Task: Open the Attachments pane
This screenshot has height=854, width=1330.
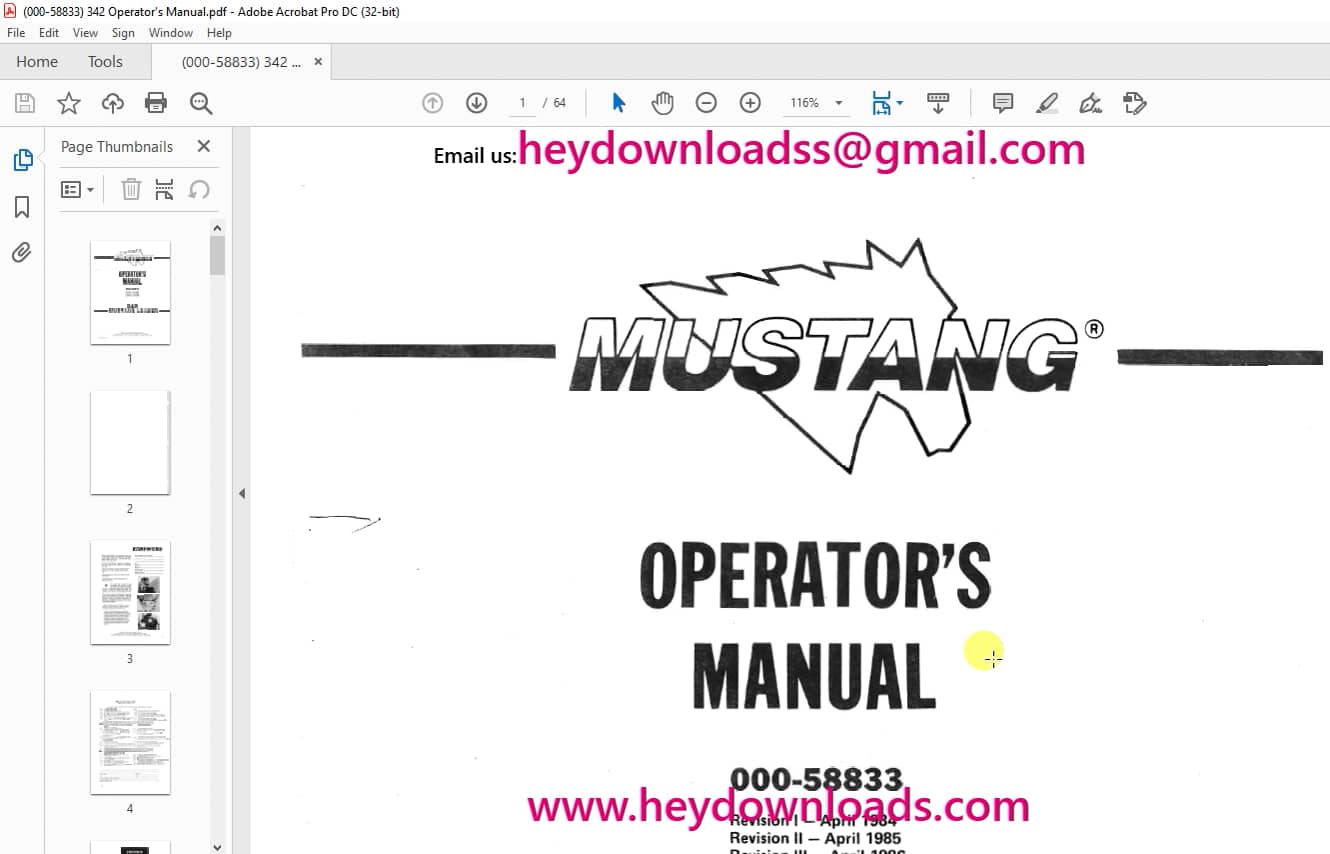Action: 22,253
